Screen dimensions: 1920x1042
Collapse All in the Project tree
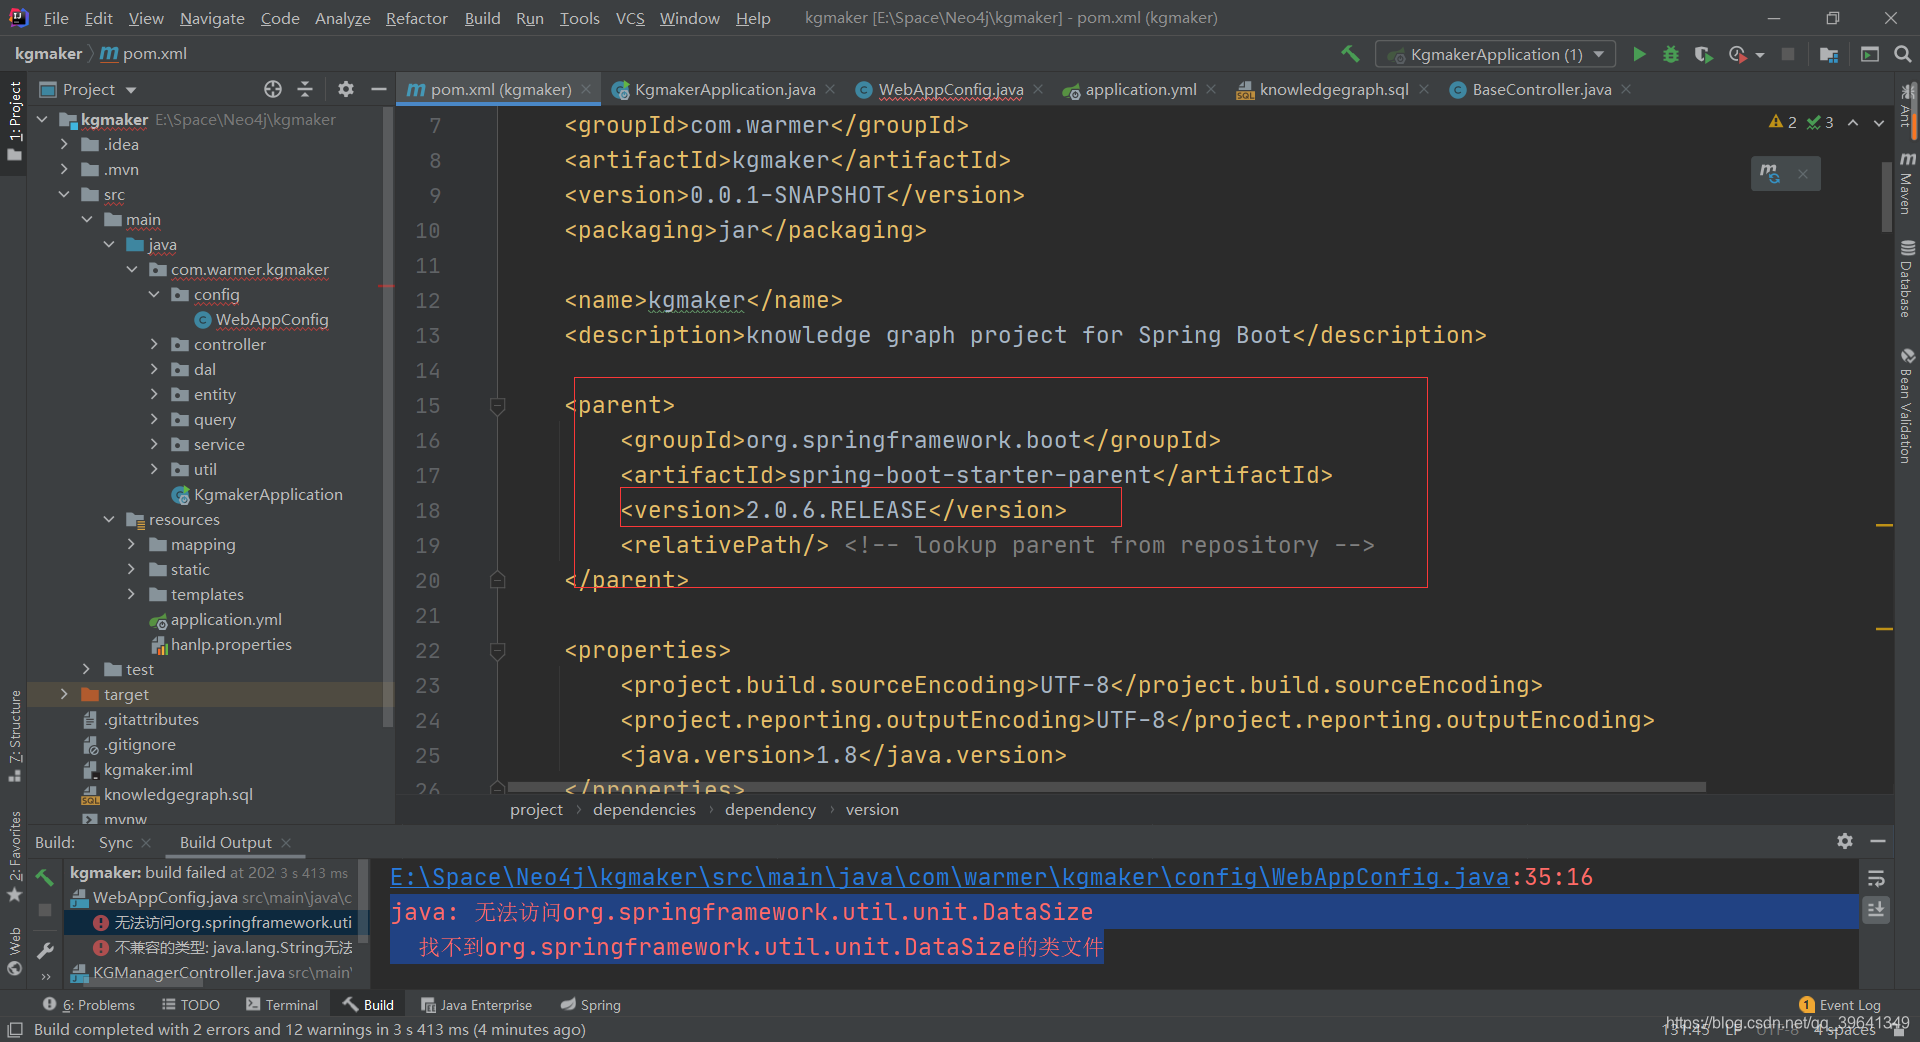click(x=305, y=89)
